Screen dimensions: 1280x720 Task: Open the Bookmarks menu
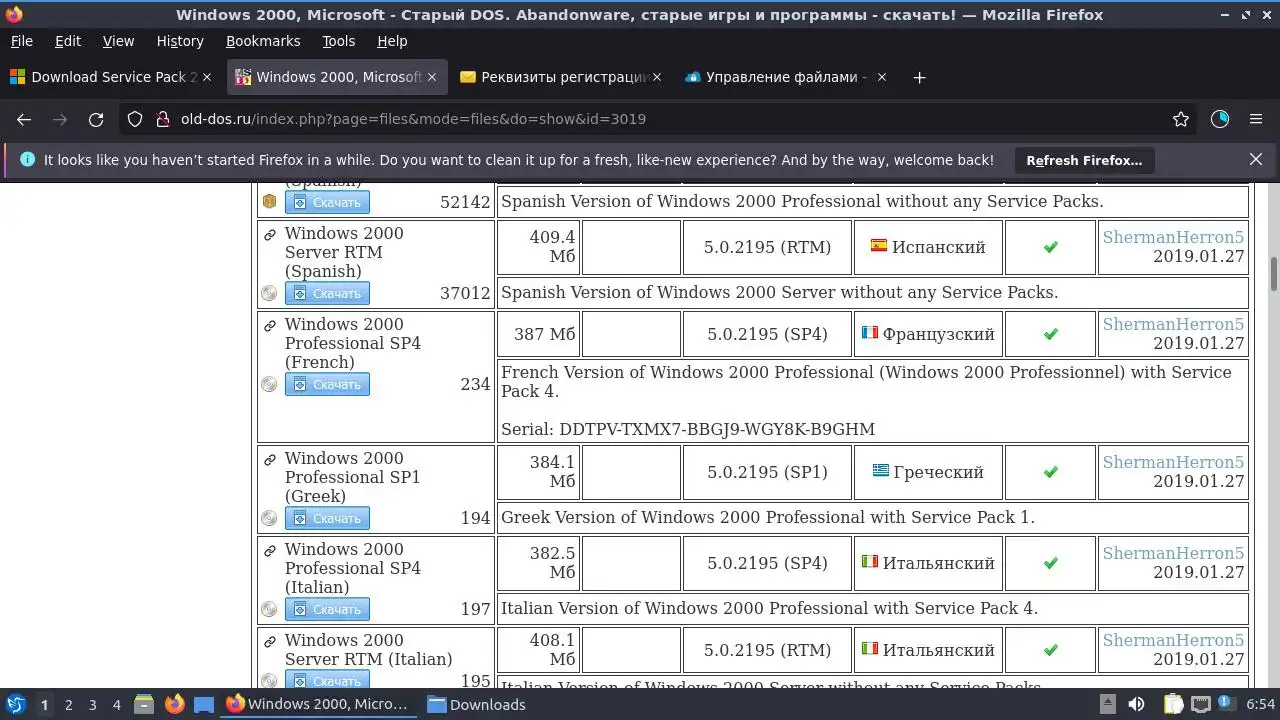263,41
